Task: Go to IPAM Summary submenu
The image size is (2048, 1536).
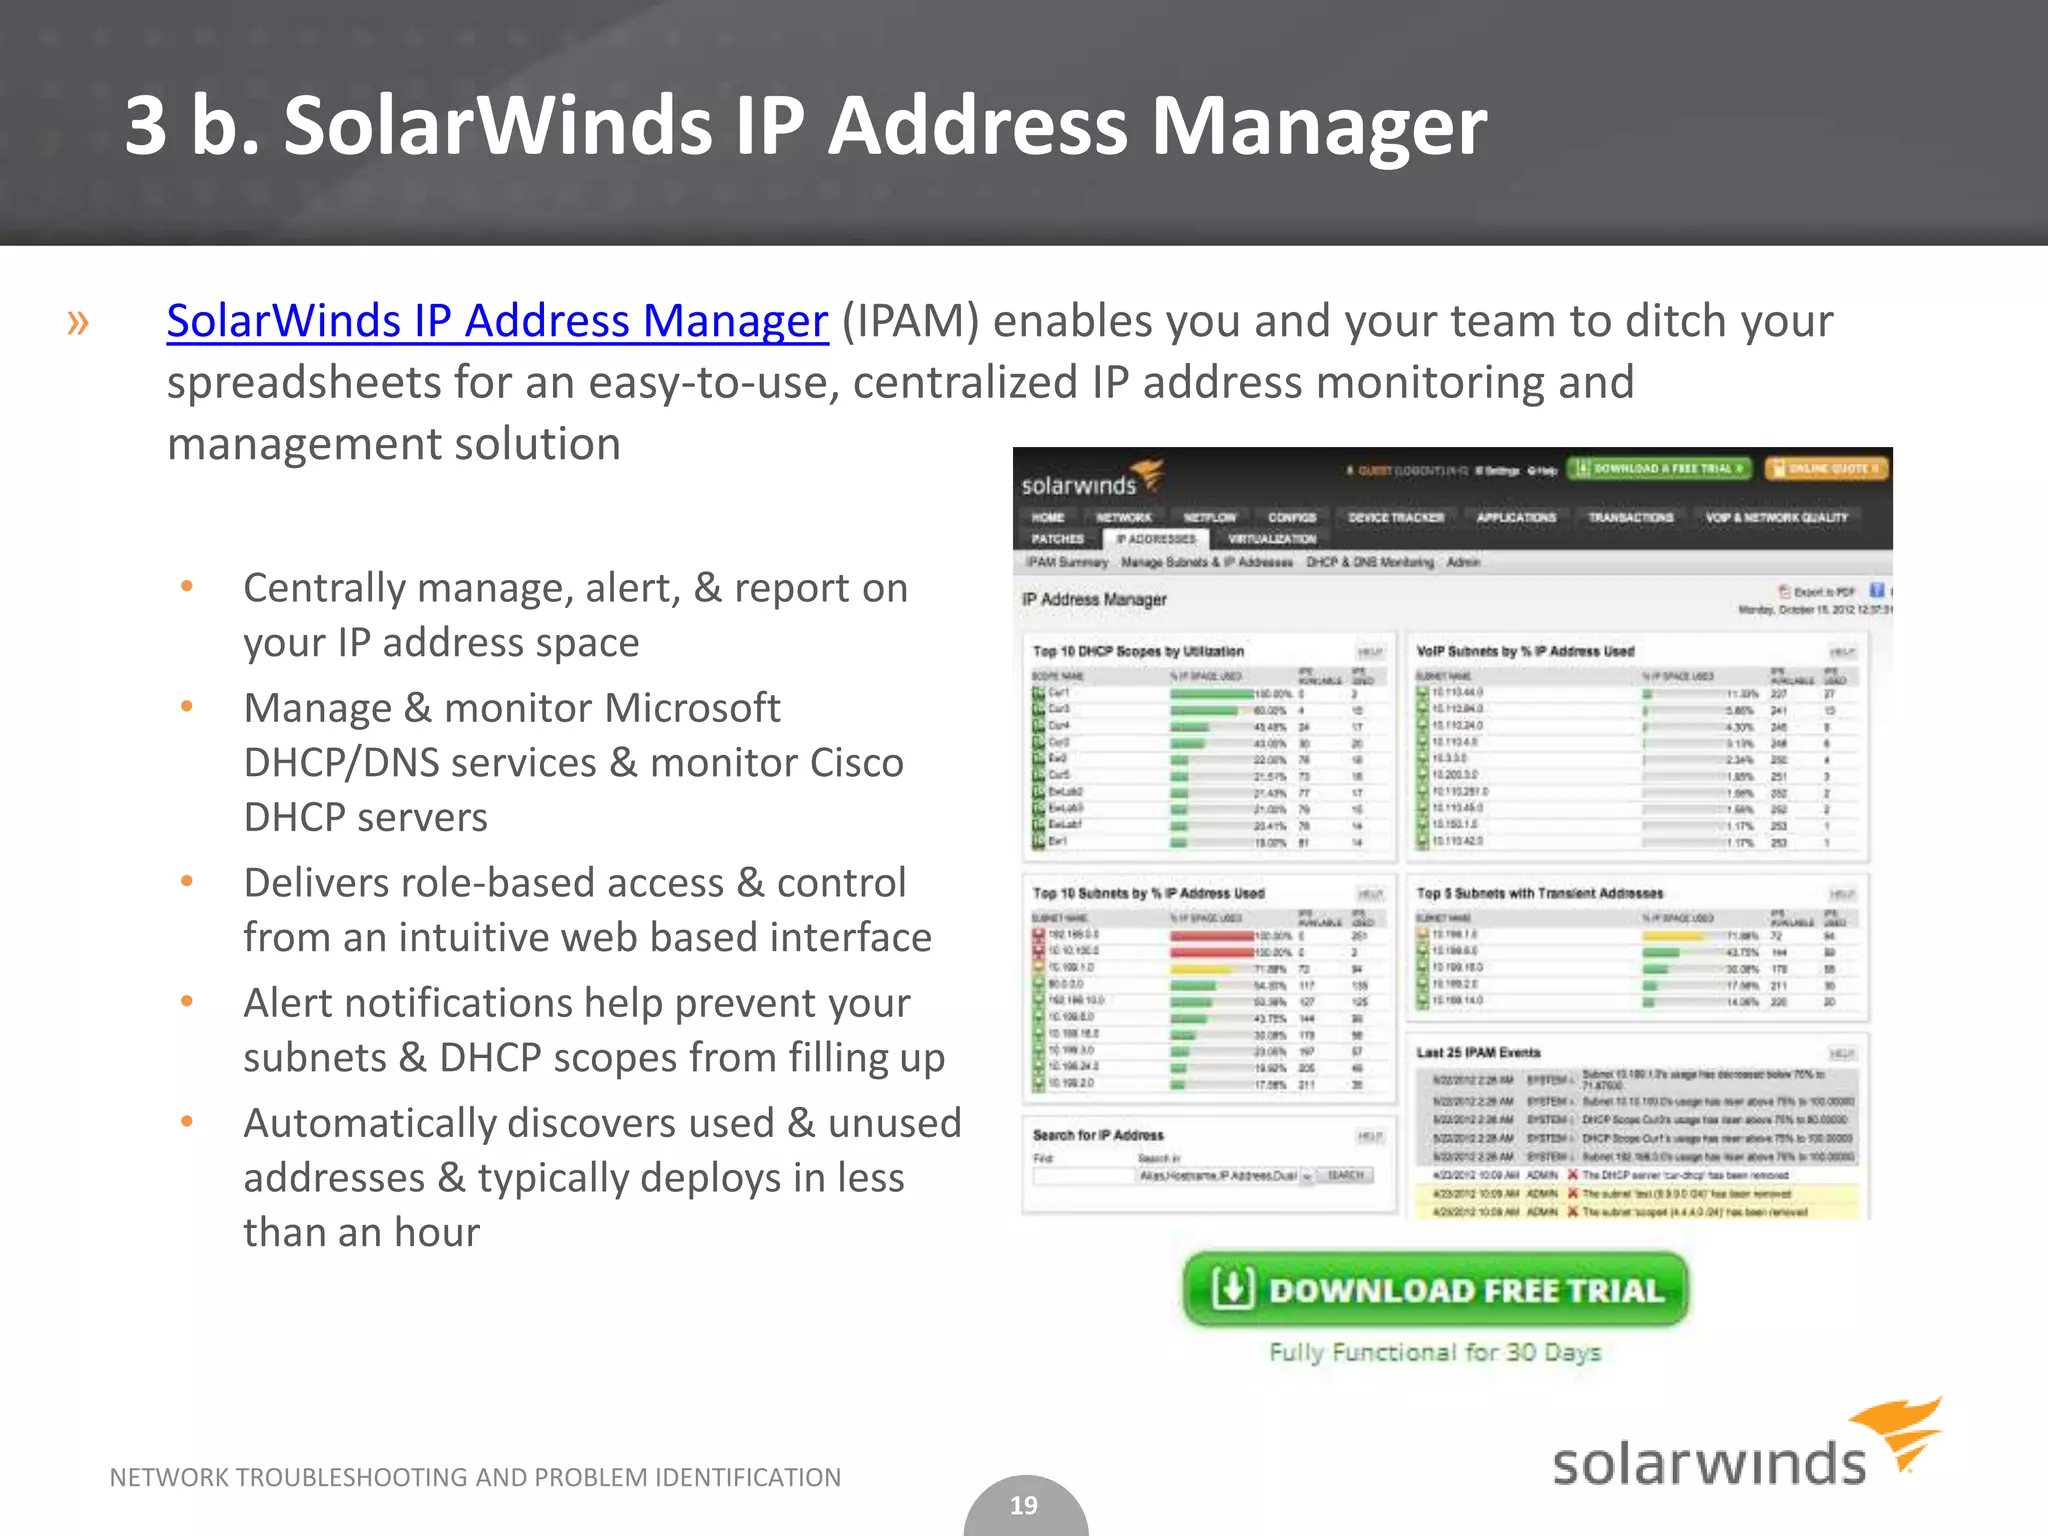Action: coord(1067,562)
